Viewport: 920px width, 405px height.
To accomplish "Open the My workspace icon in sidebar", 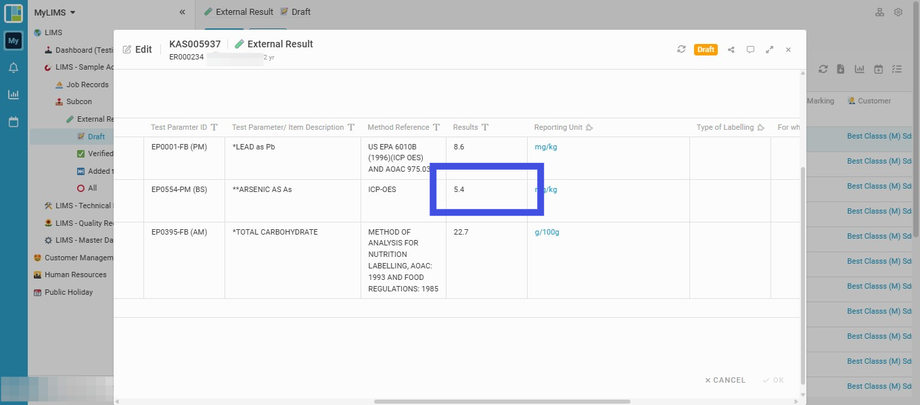I will 13,41.
